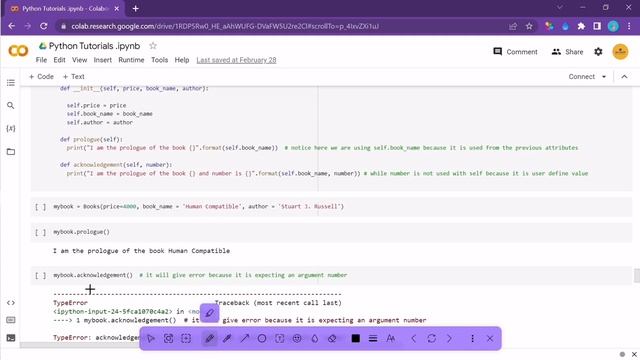
Task: Open the variables {x} panel
Action: pos(11,129)
